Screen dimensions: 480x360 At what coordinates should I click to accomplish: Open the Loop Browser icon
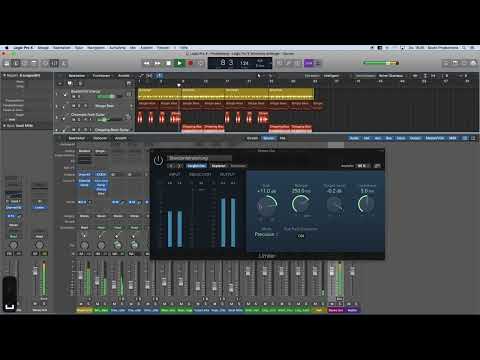[464, 63]
